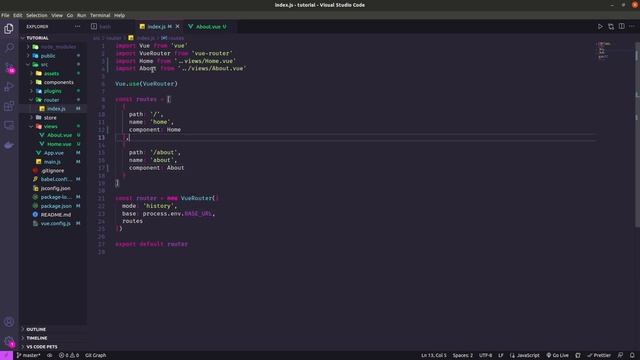Click the Go Live status button
This screenshot has height=360, width=640.
(558, 356)
